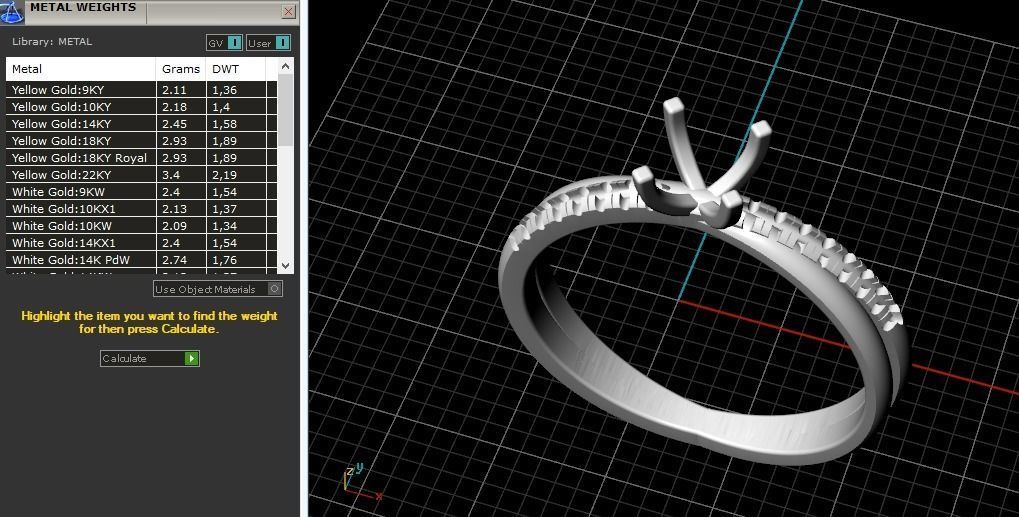The image size is (1019, 517).
Task: Select the Yellow Gold:18KY Royal row
Action: (142, 158)
